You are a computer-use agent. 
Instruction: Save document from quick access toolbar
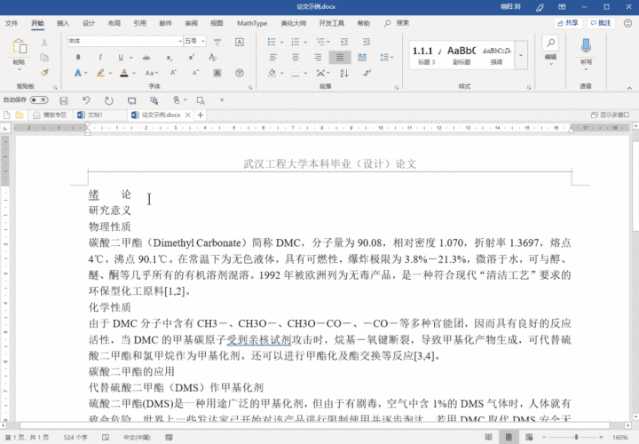point(64,100)
